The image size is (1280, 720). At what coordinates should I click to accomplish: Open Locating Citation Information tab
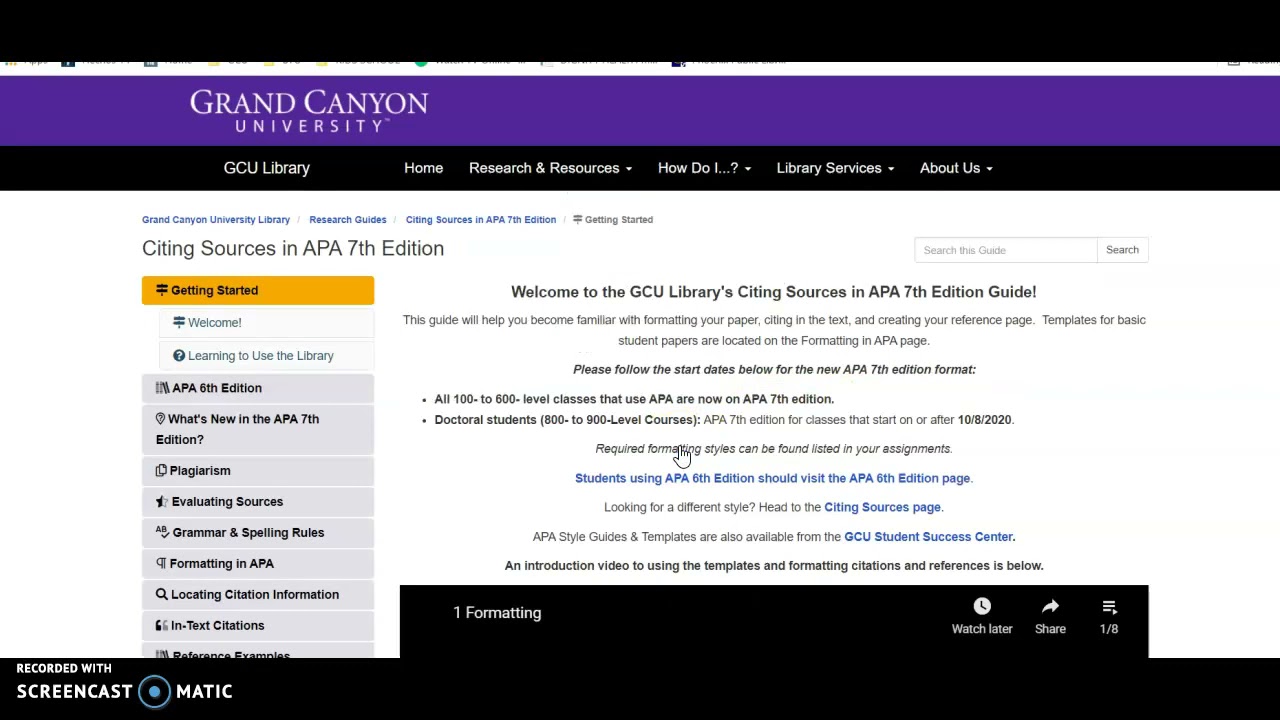click(258, 594)
